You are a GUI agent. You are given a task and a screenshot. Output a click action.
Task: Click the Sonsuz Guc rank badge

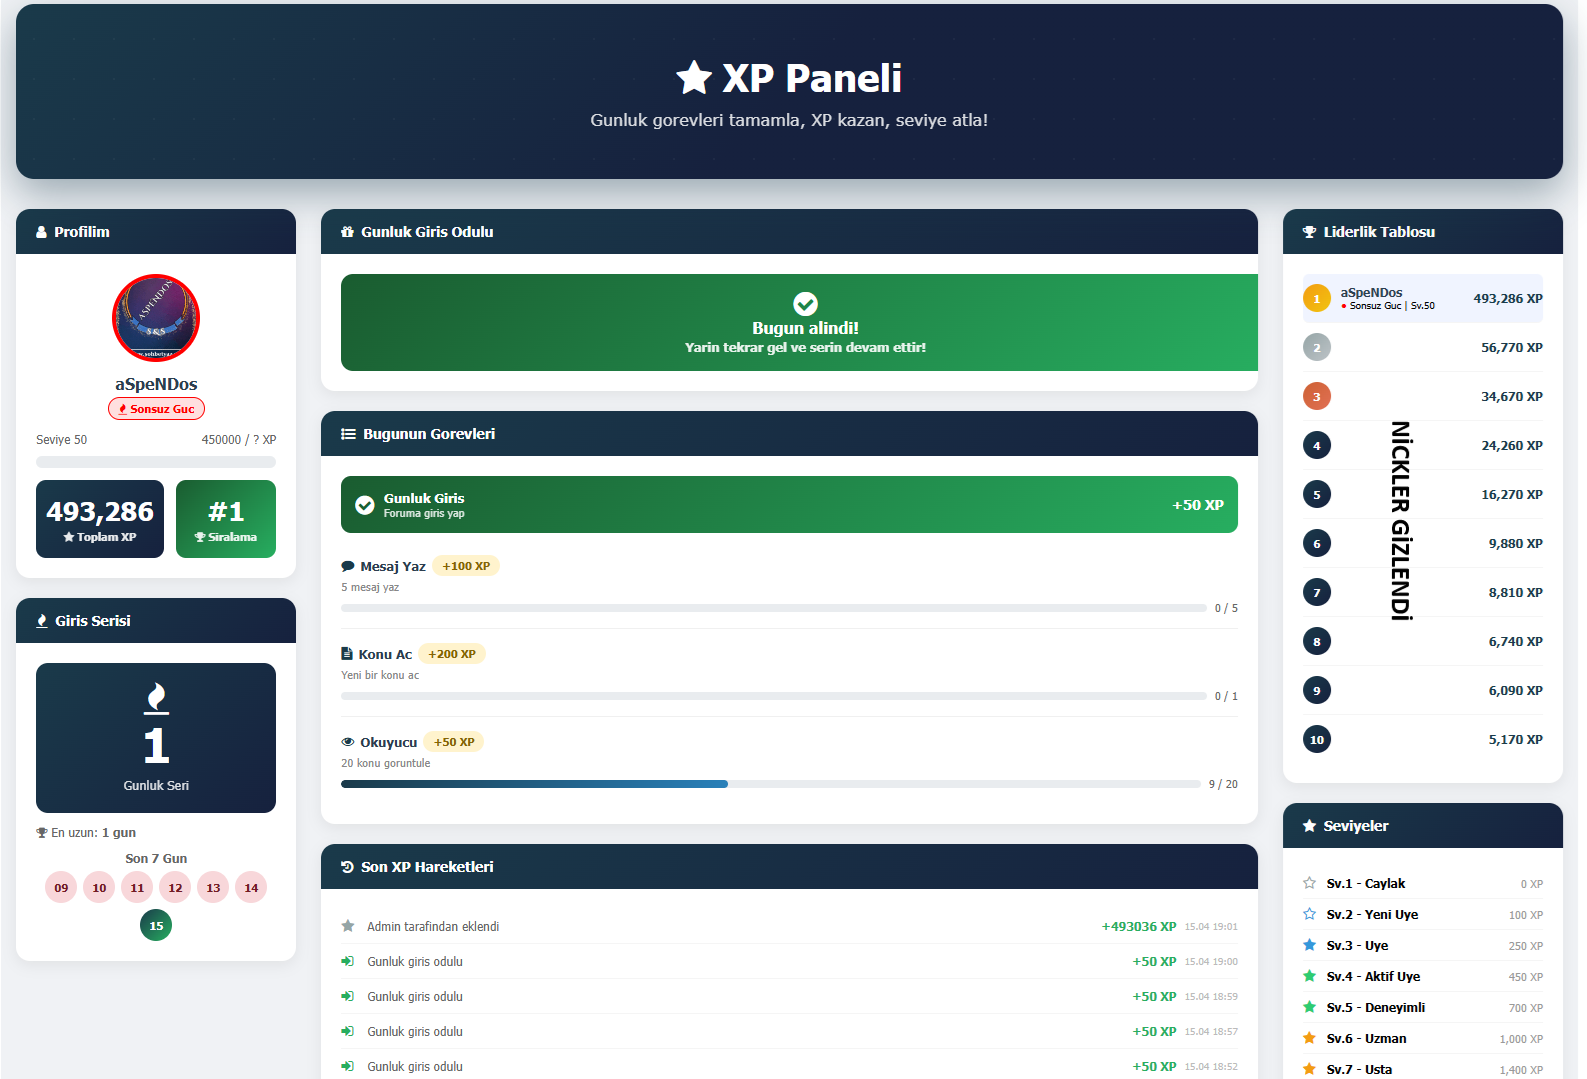[156, 409]
